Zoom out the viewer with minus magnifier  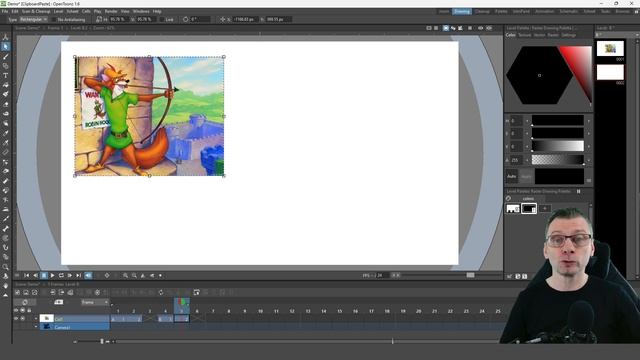[134, 276]
